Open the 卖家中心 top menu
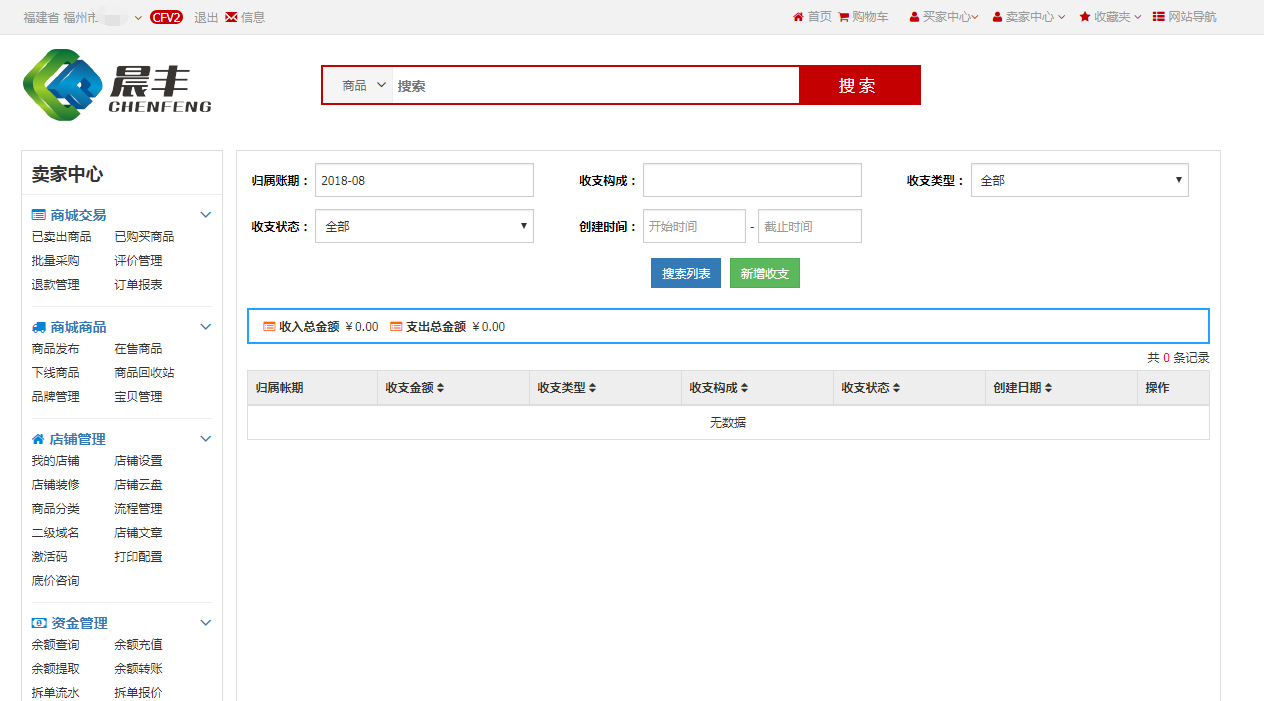The width and height of the screenshot is (1264, 701). 1029,17
